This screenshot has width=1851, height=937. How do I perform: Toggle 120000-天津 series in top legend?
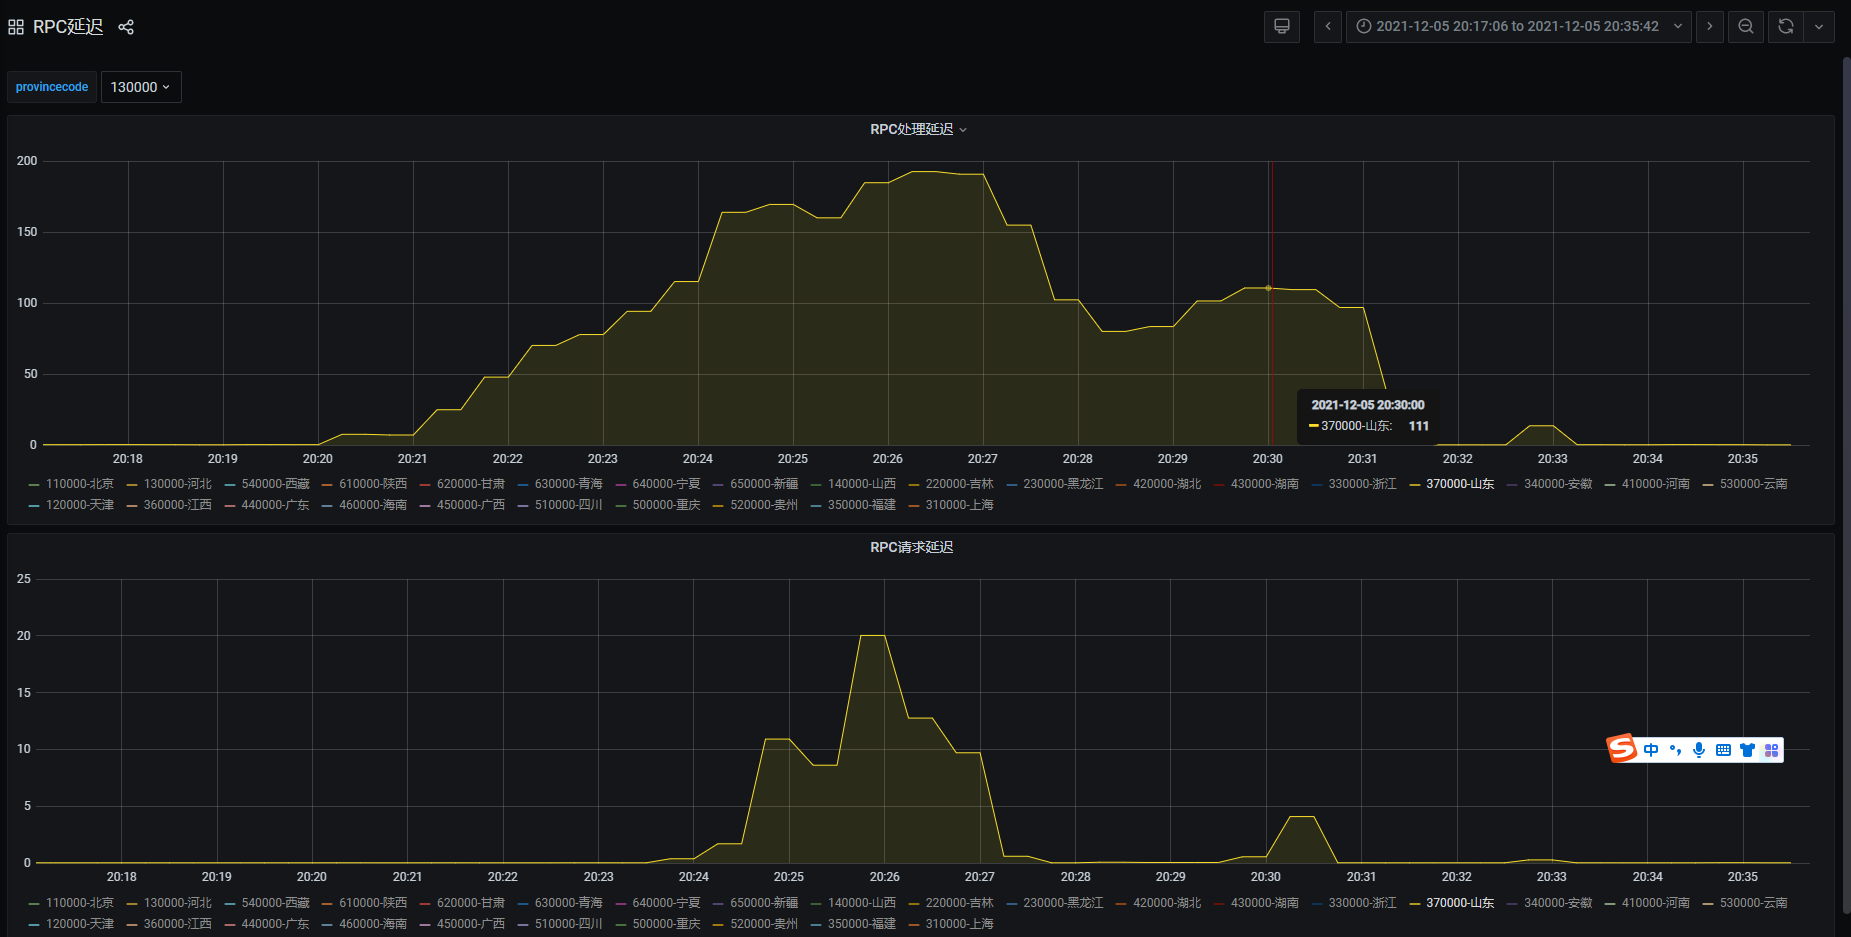[x=80, y=505]
